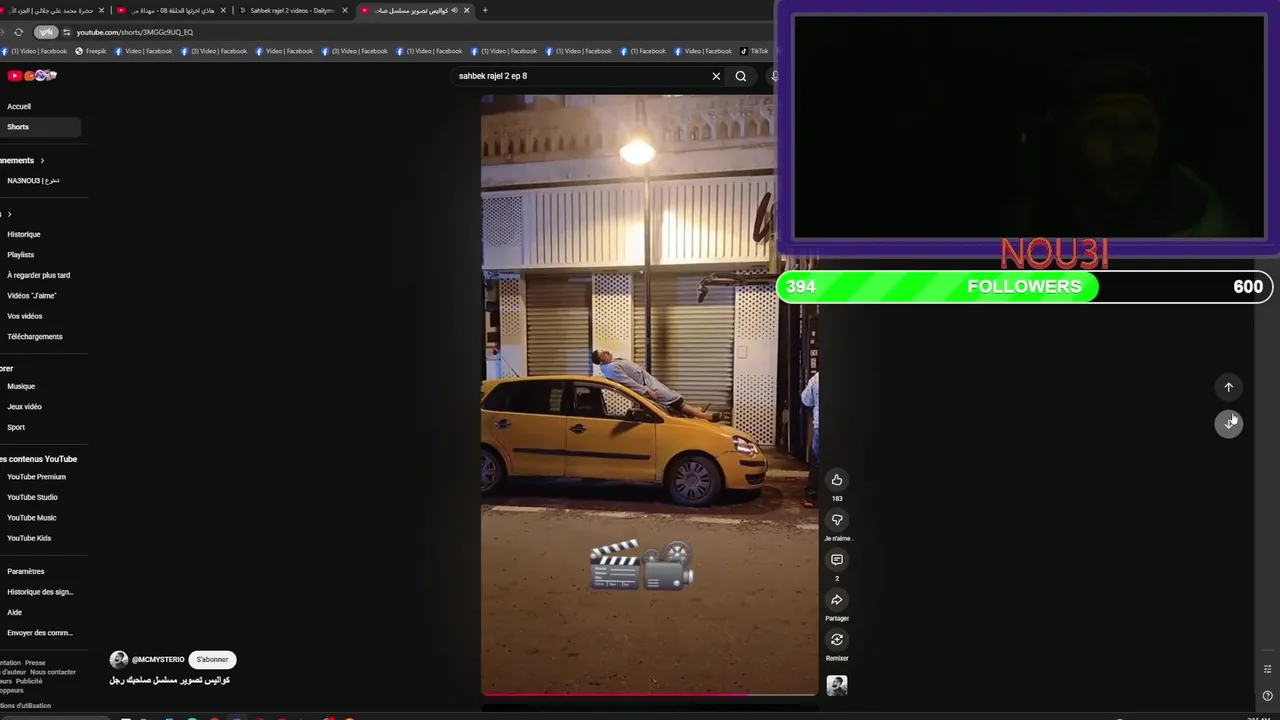Viewport: 1280px width, 720px height.
Task: Click the red shorts progress bar
Action: 649,693
